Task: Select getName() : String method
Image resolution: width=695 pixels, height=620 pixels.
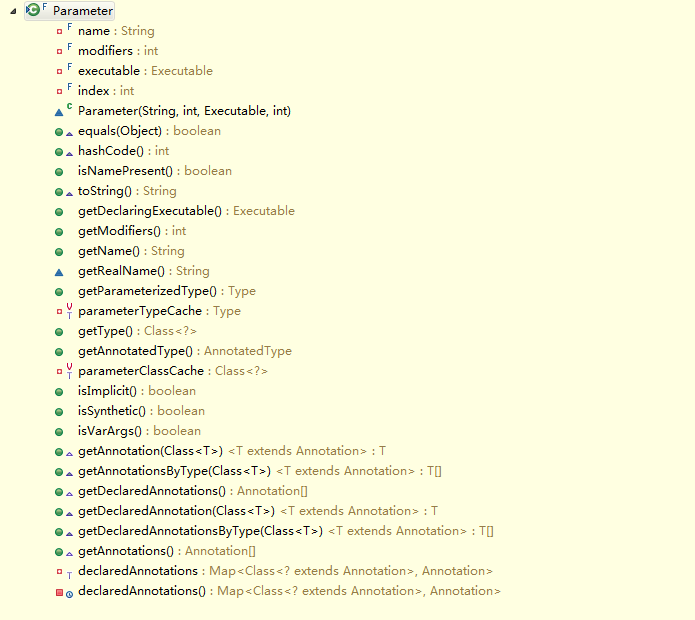Action: [x=131, y=251]
